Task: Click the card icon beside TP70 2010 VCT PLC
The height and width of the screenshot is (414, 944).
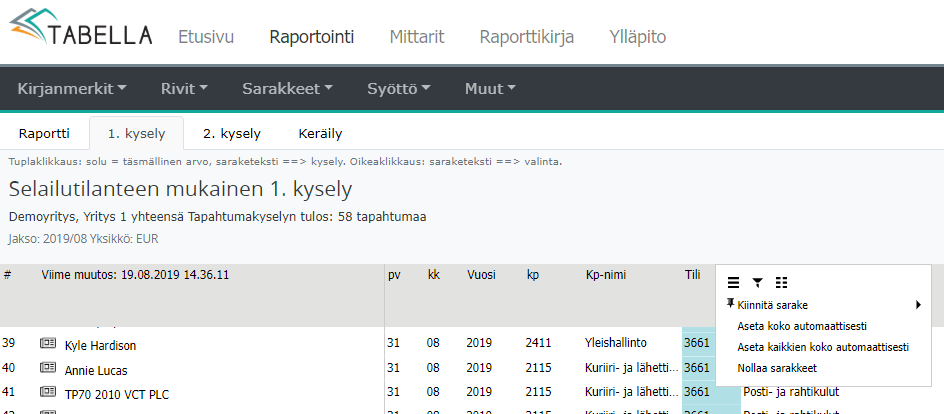Action: coord(47,392)
